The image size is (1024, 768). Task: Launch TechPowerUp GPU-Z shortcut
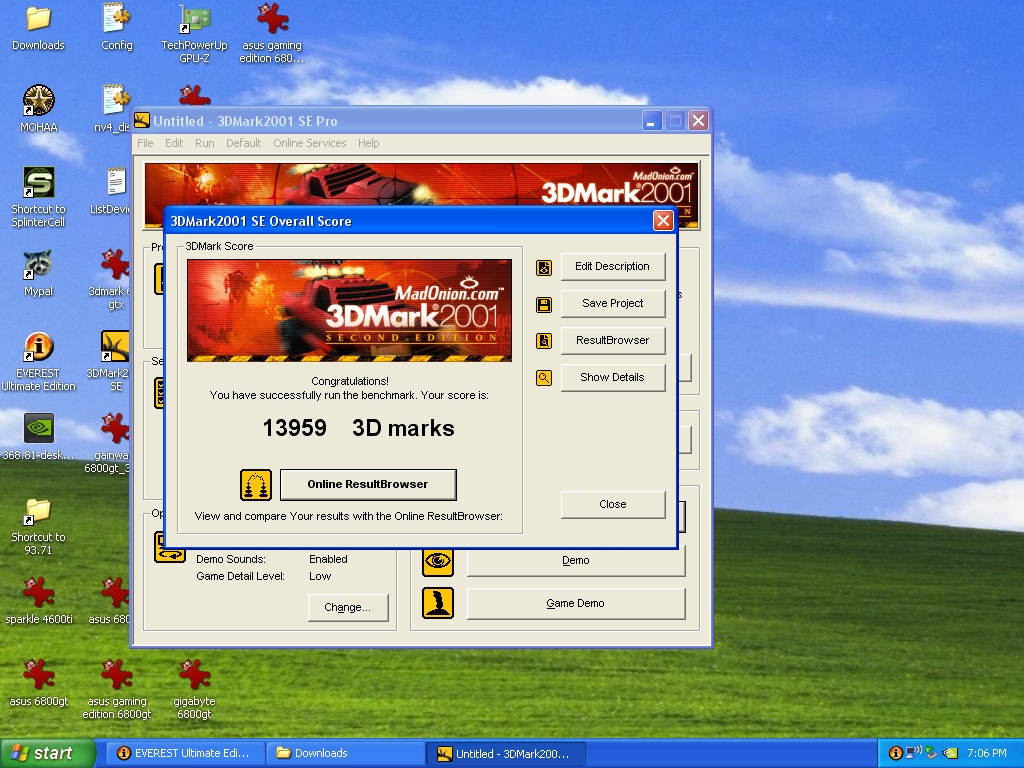[194, 34]
